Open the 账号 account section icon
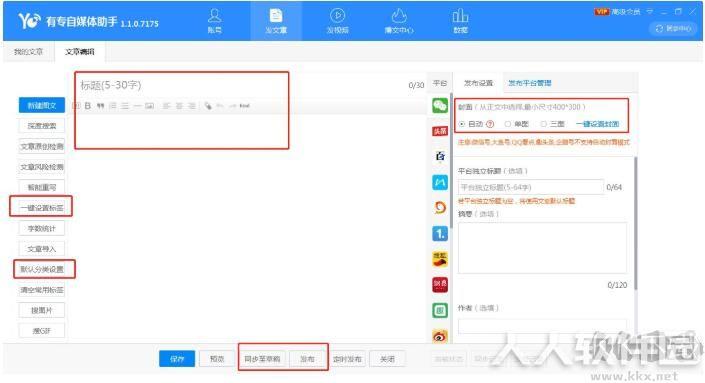This screenshot has height=383, width=705. coord(214,21)
